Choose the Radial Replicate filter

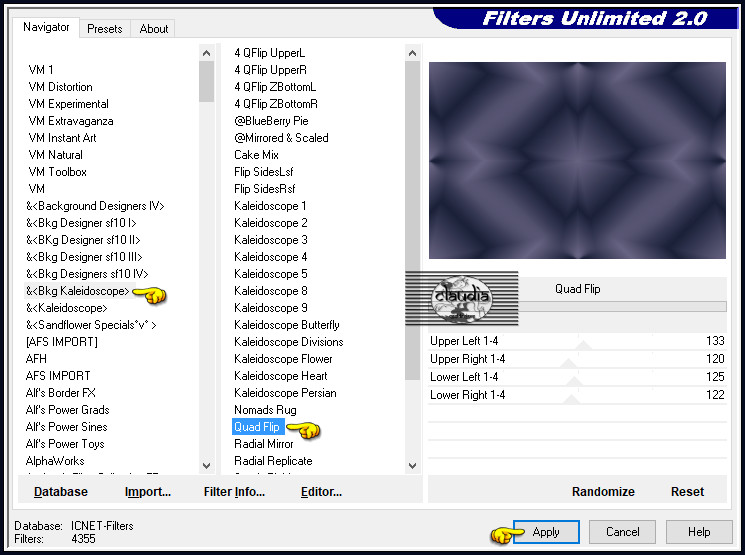273,461
